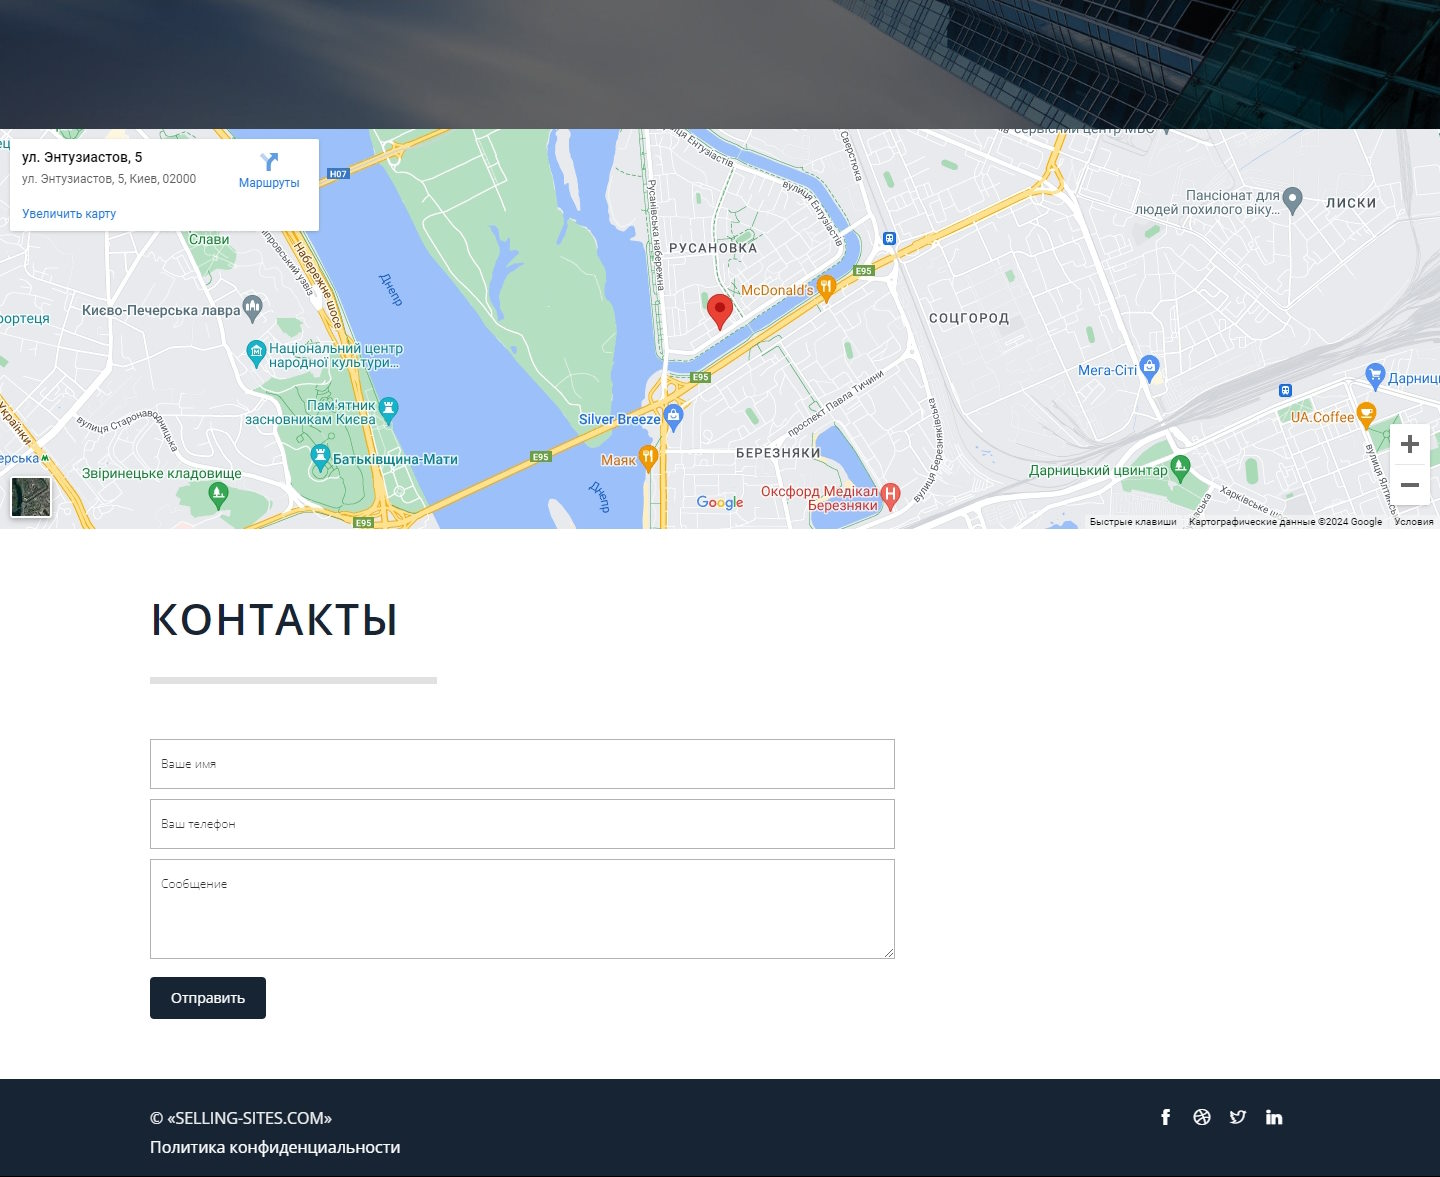Open Политика конфиденциальности link
This screenshot has height=1177, width=1440.
click(275, 1147)
